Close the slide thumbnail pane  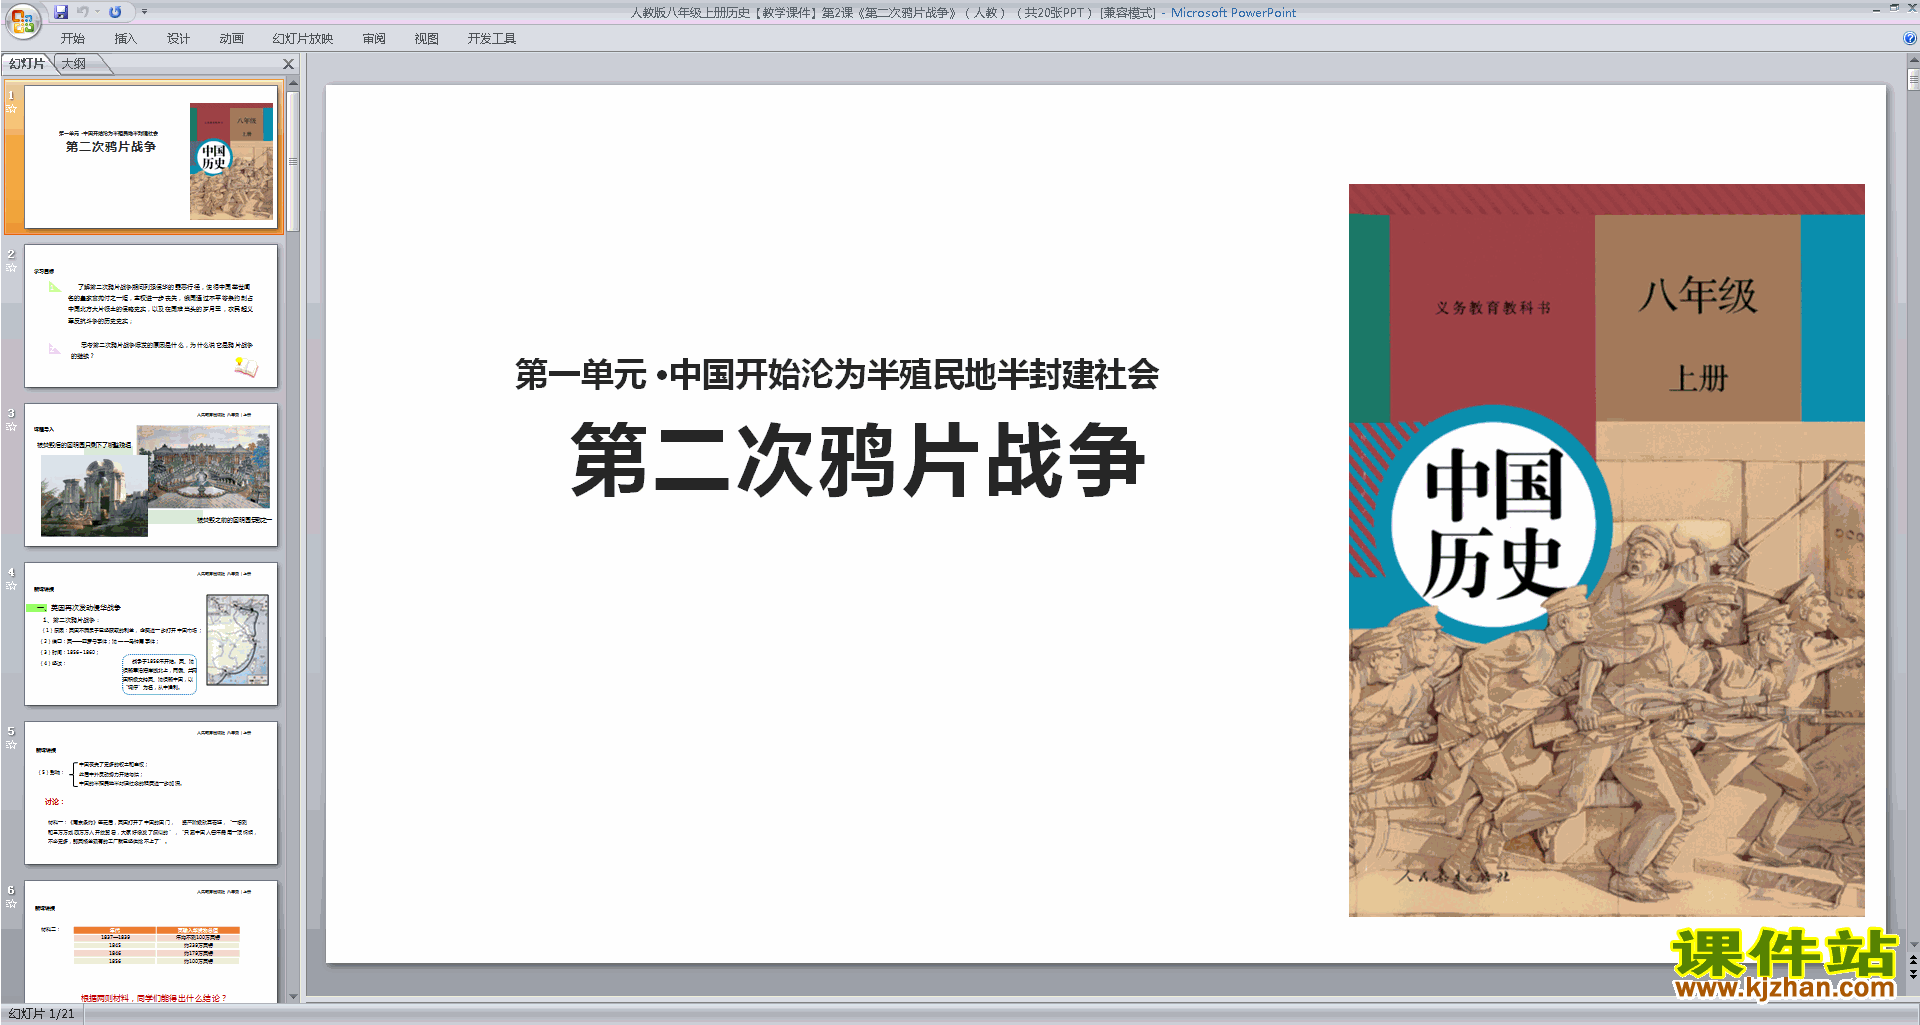[289, 64]
